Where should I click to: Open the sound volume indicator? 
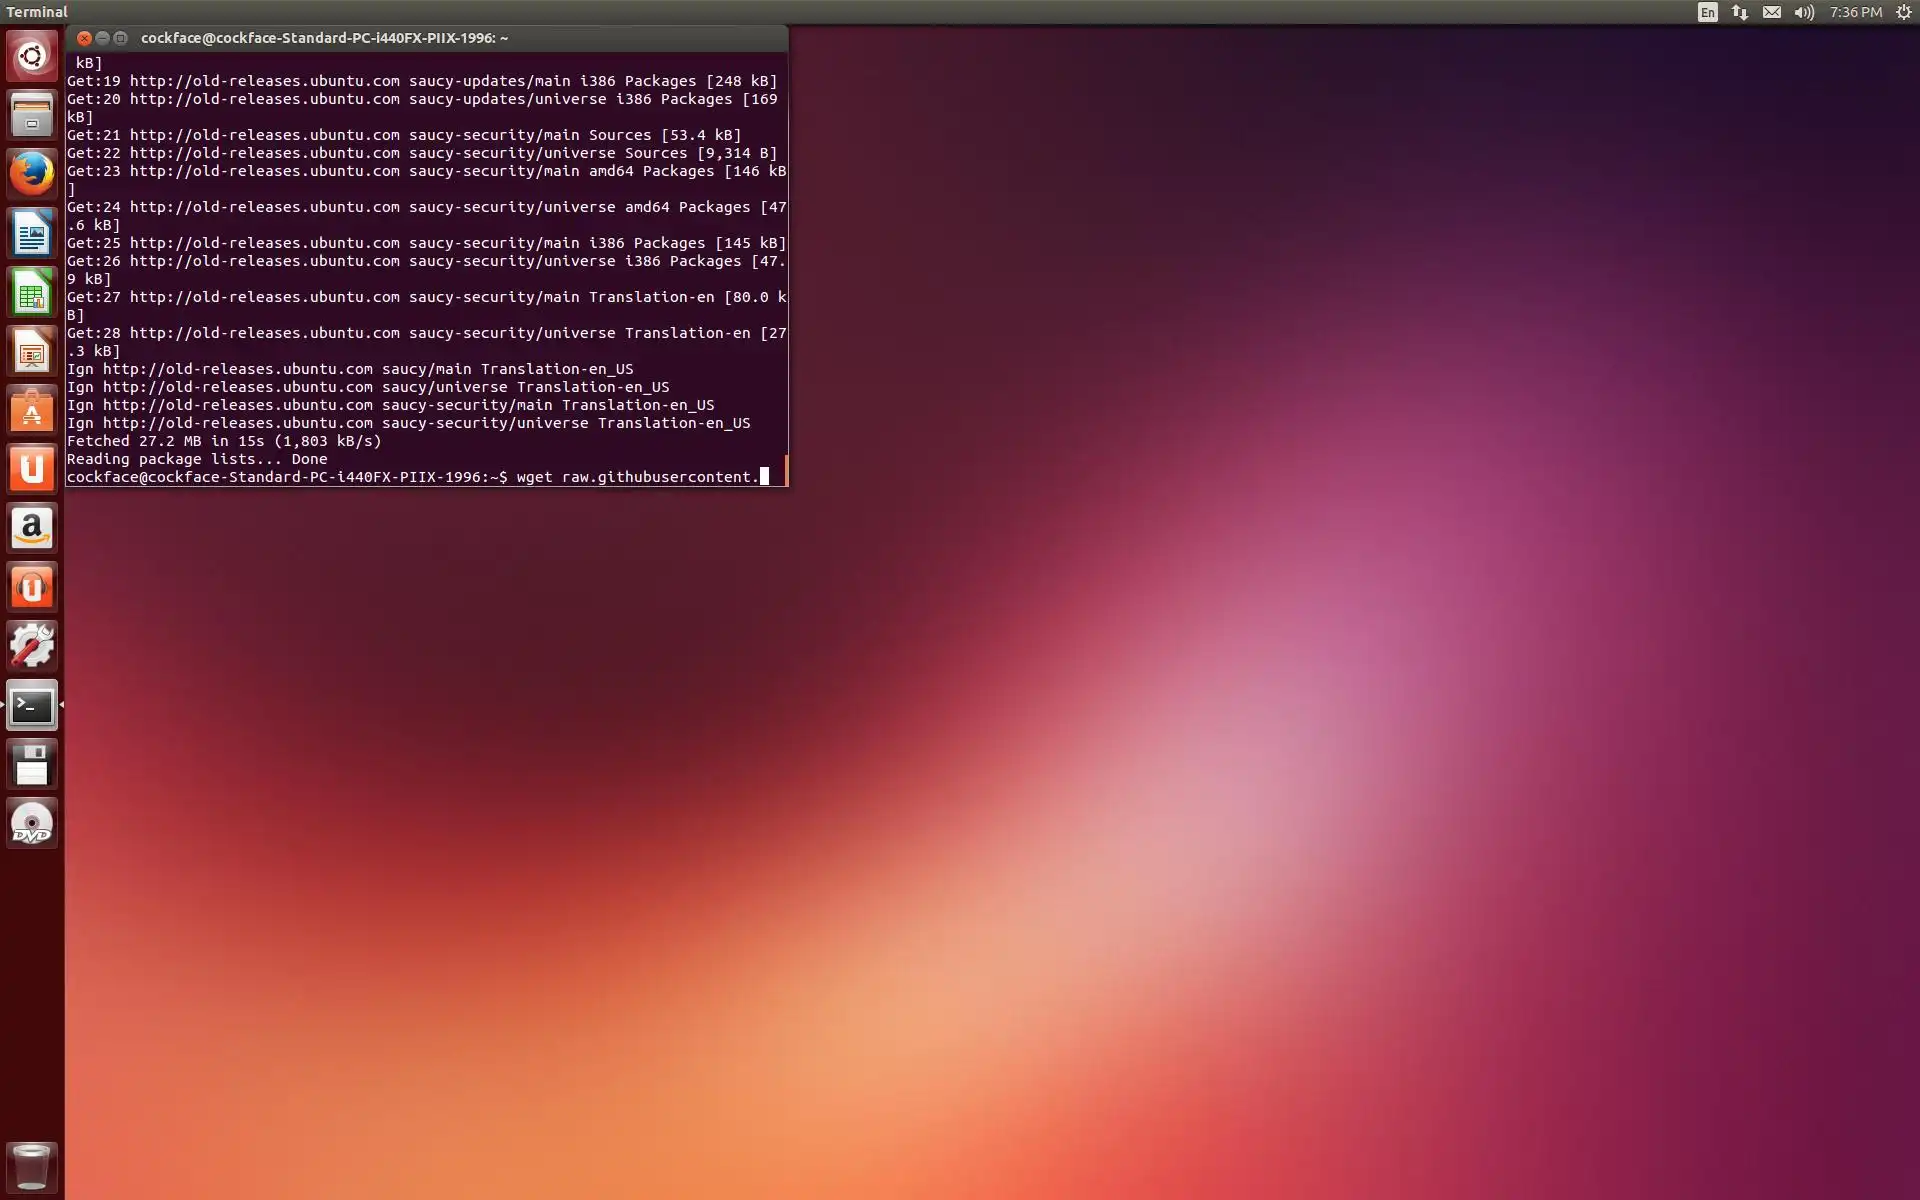point(1804,12)
